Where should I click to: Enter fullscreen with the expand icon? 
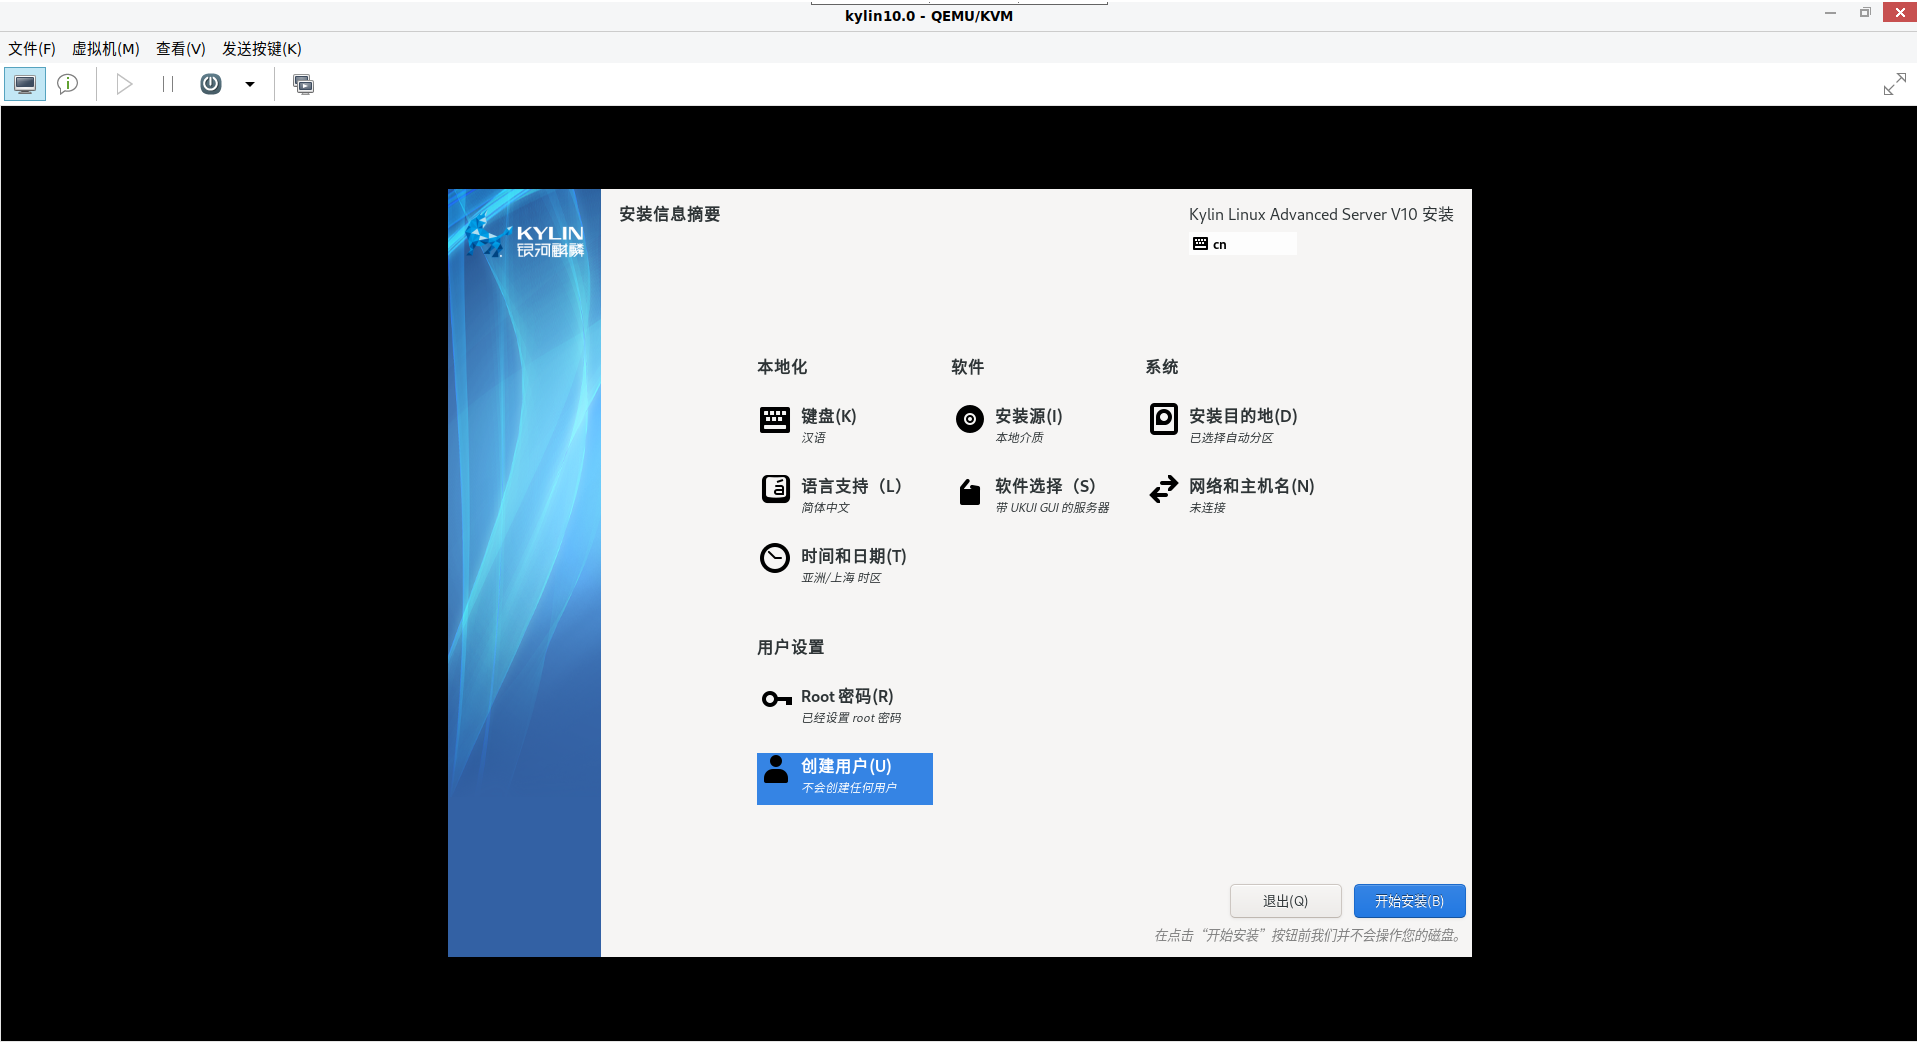(1894, 83)
